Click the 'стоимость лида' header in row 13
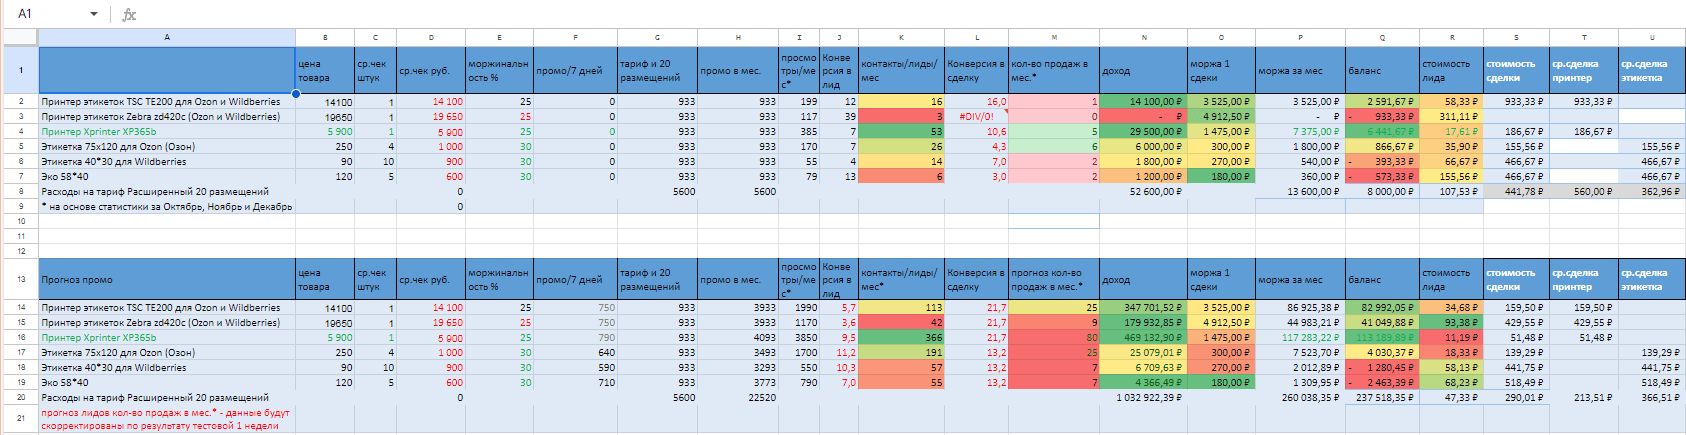1686x435 pixels. pyautogui.click(x=1451, y=279)
